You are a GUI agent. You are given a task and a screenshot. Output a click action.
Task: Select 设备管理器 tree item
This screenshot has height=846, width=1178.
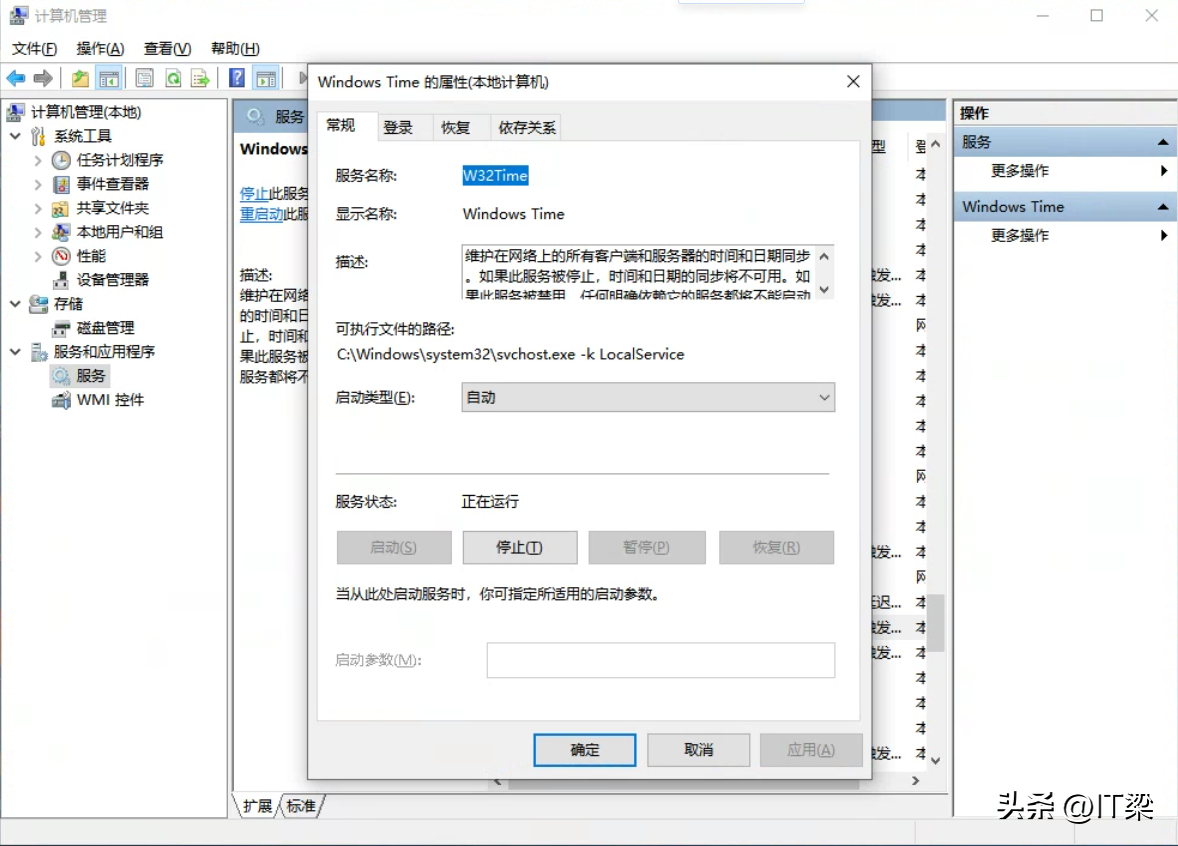(113, 280)
